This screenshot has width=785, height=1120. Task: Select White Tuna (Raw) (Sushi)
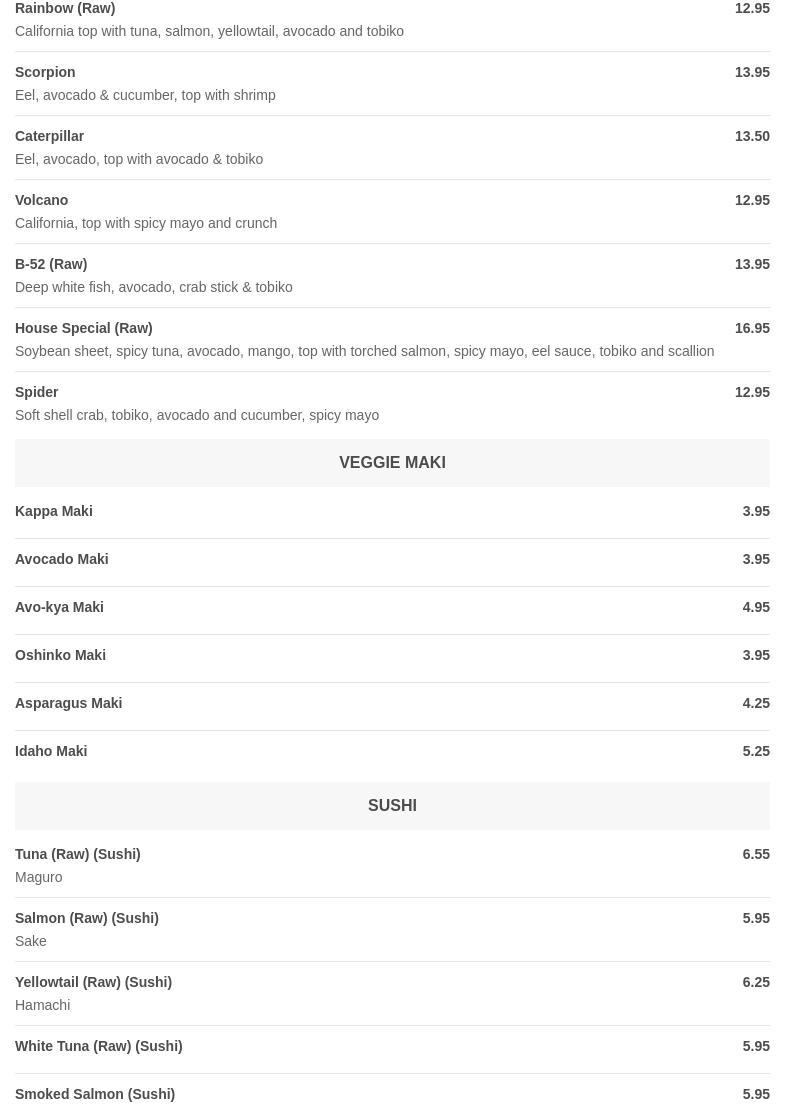392,1046
